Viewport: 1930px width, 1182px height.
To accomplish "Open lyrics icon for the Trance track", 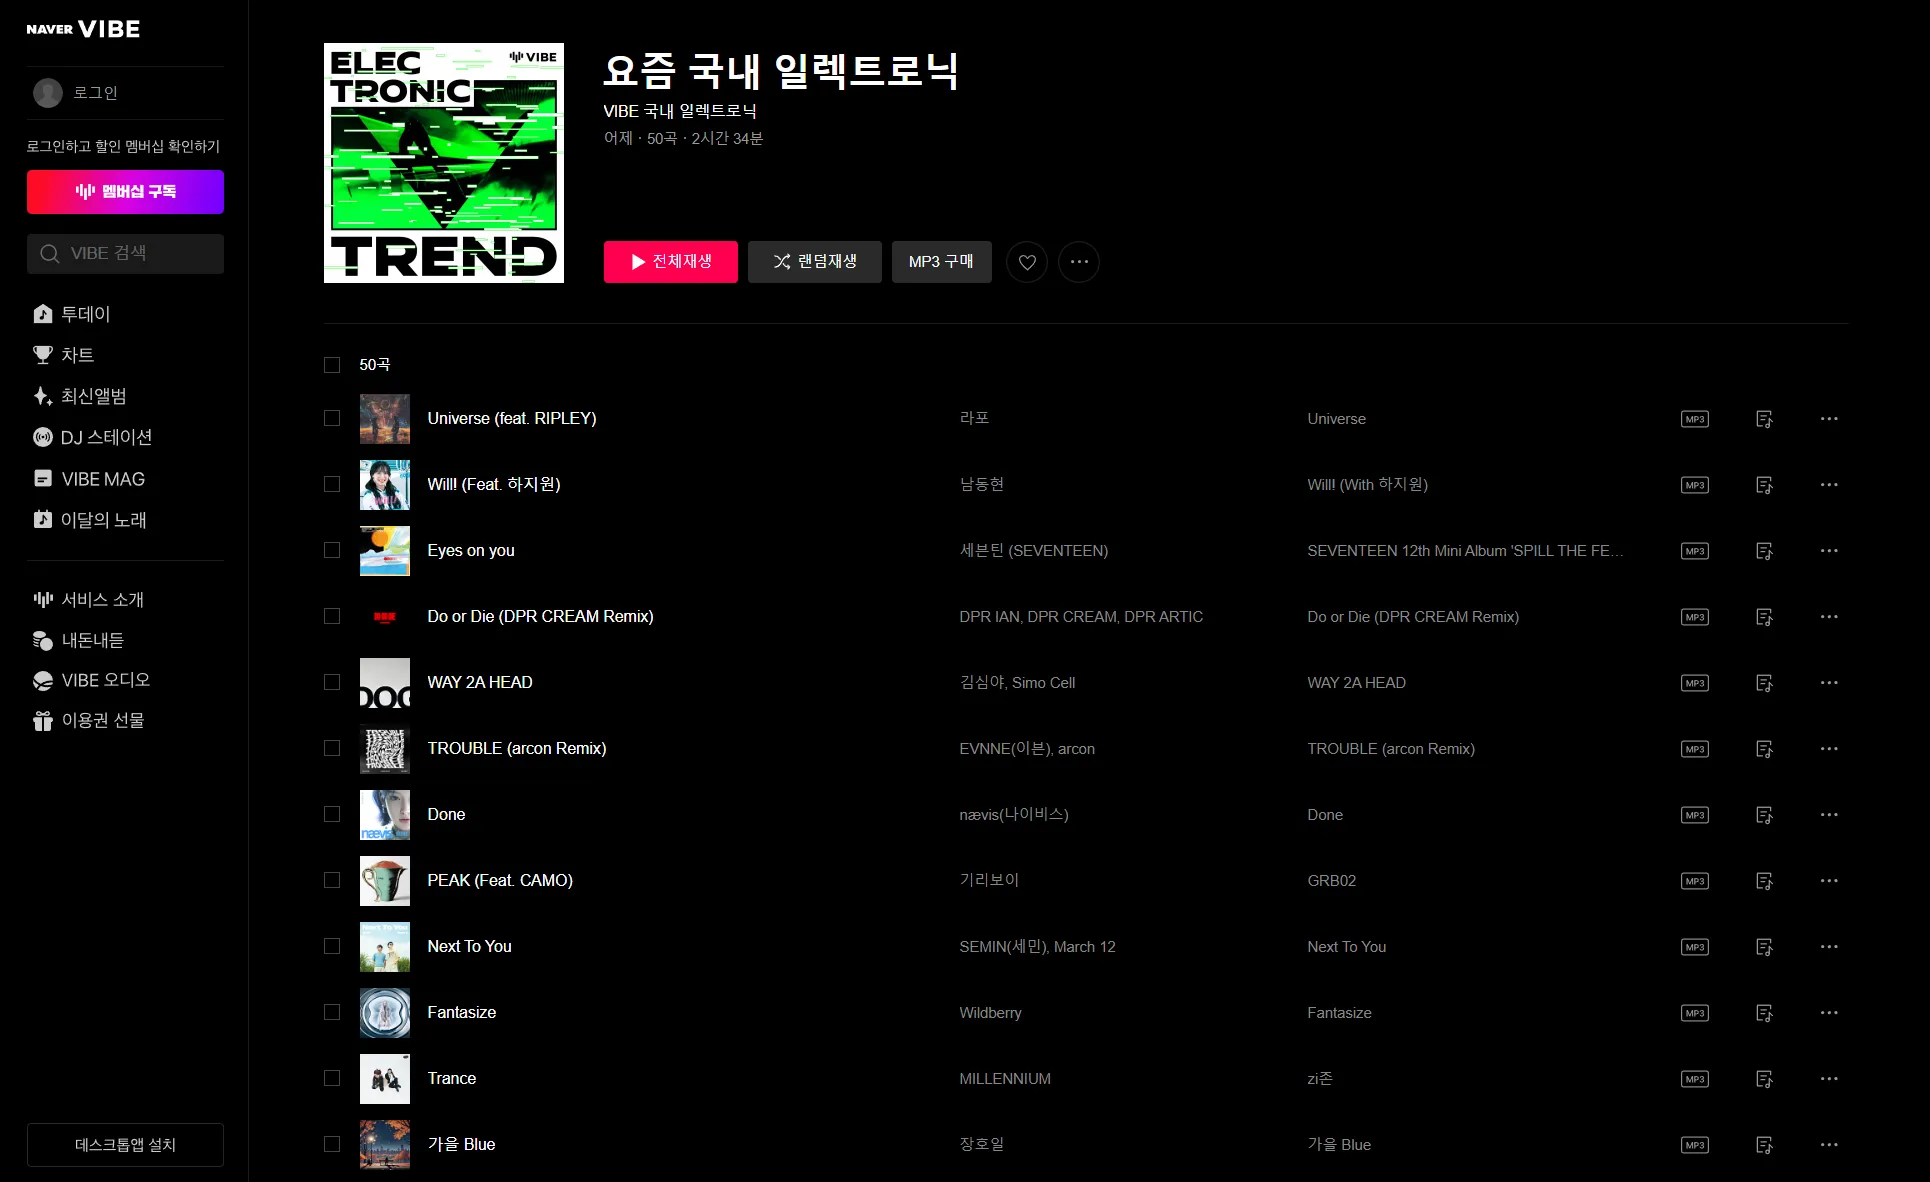I will (1765, 1079).
